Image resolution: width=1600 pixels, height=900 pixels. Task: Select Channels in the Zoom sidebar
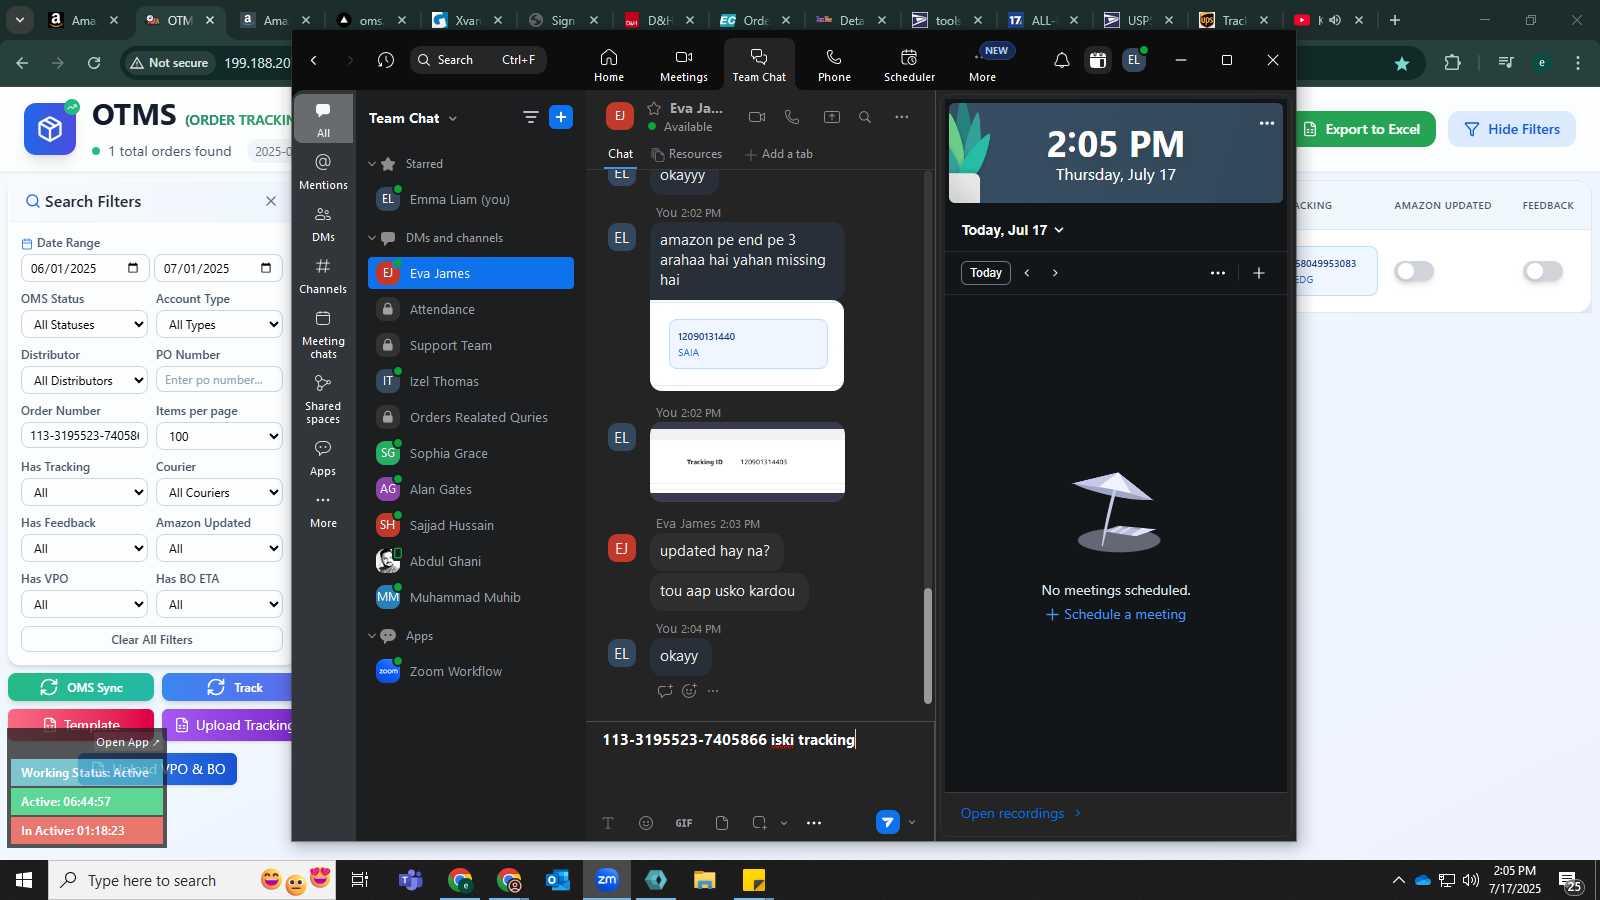click(x=323, y=276)
